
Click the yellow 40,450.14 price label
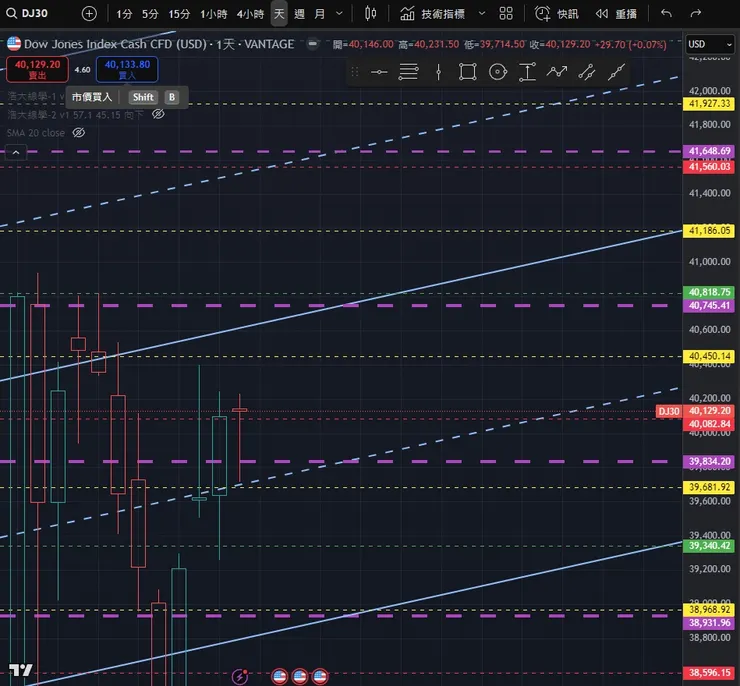point(709,356)
